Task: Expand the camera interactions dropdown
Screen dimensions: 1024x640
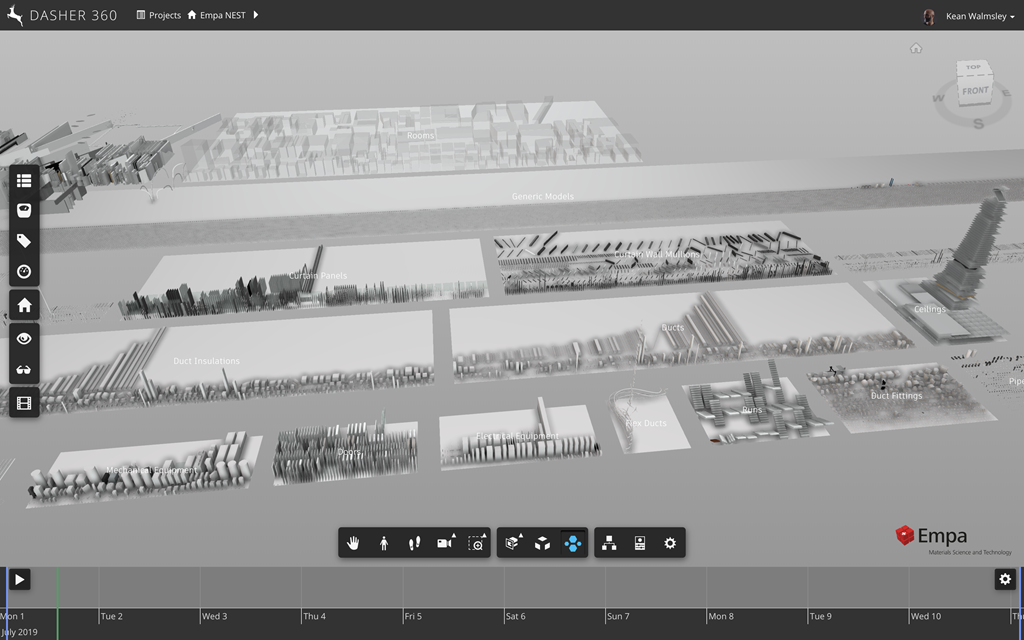Action: click(x=446, y=543)
